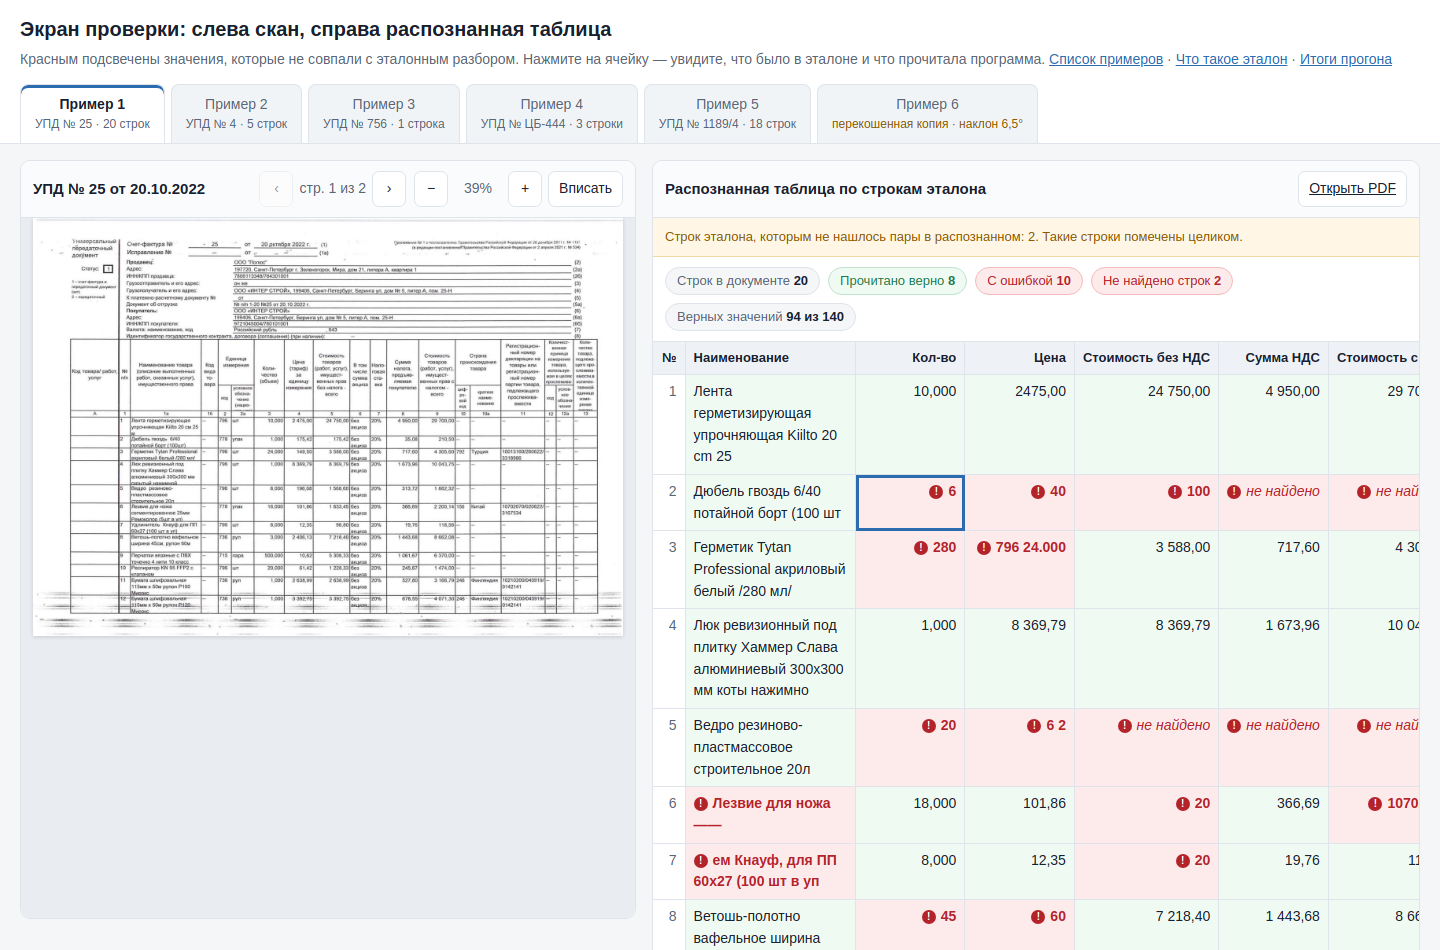Click the Стоимость без НДС column header
Image resolution: width=1440 pixels, height=950 pixels.
click(x=1146, y=357)
